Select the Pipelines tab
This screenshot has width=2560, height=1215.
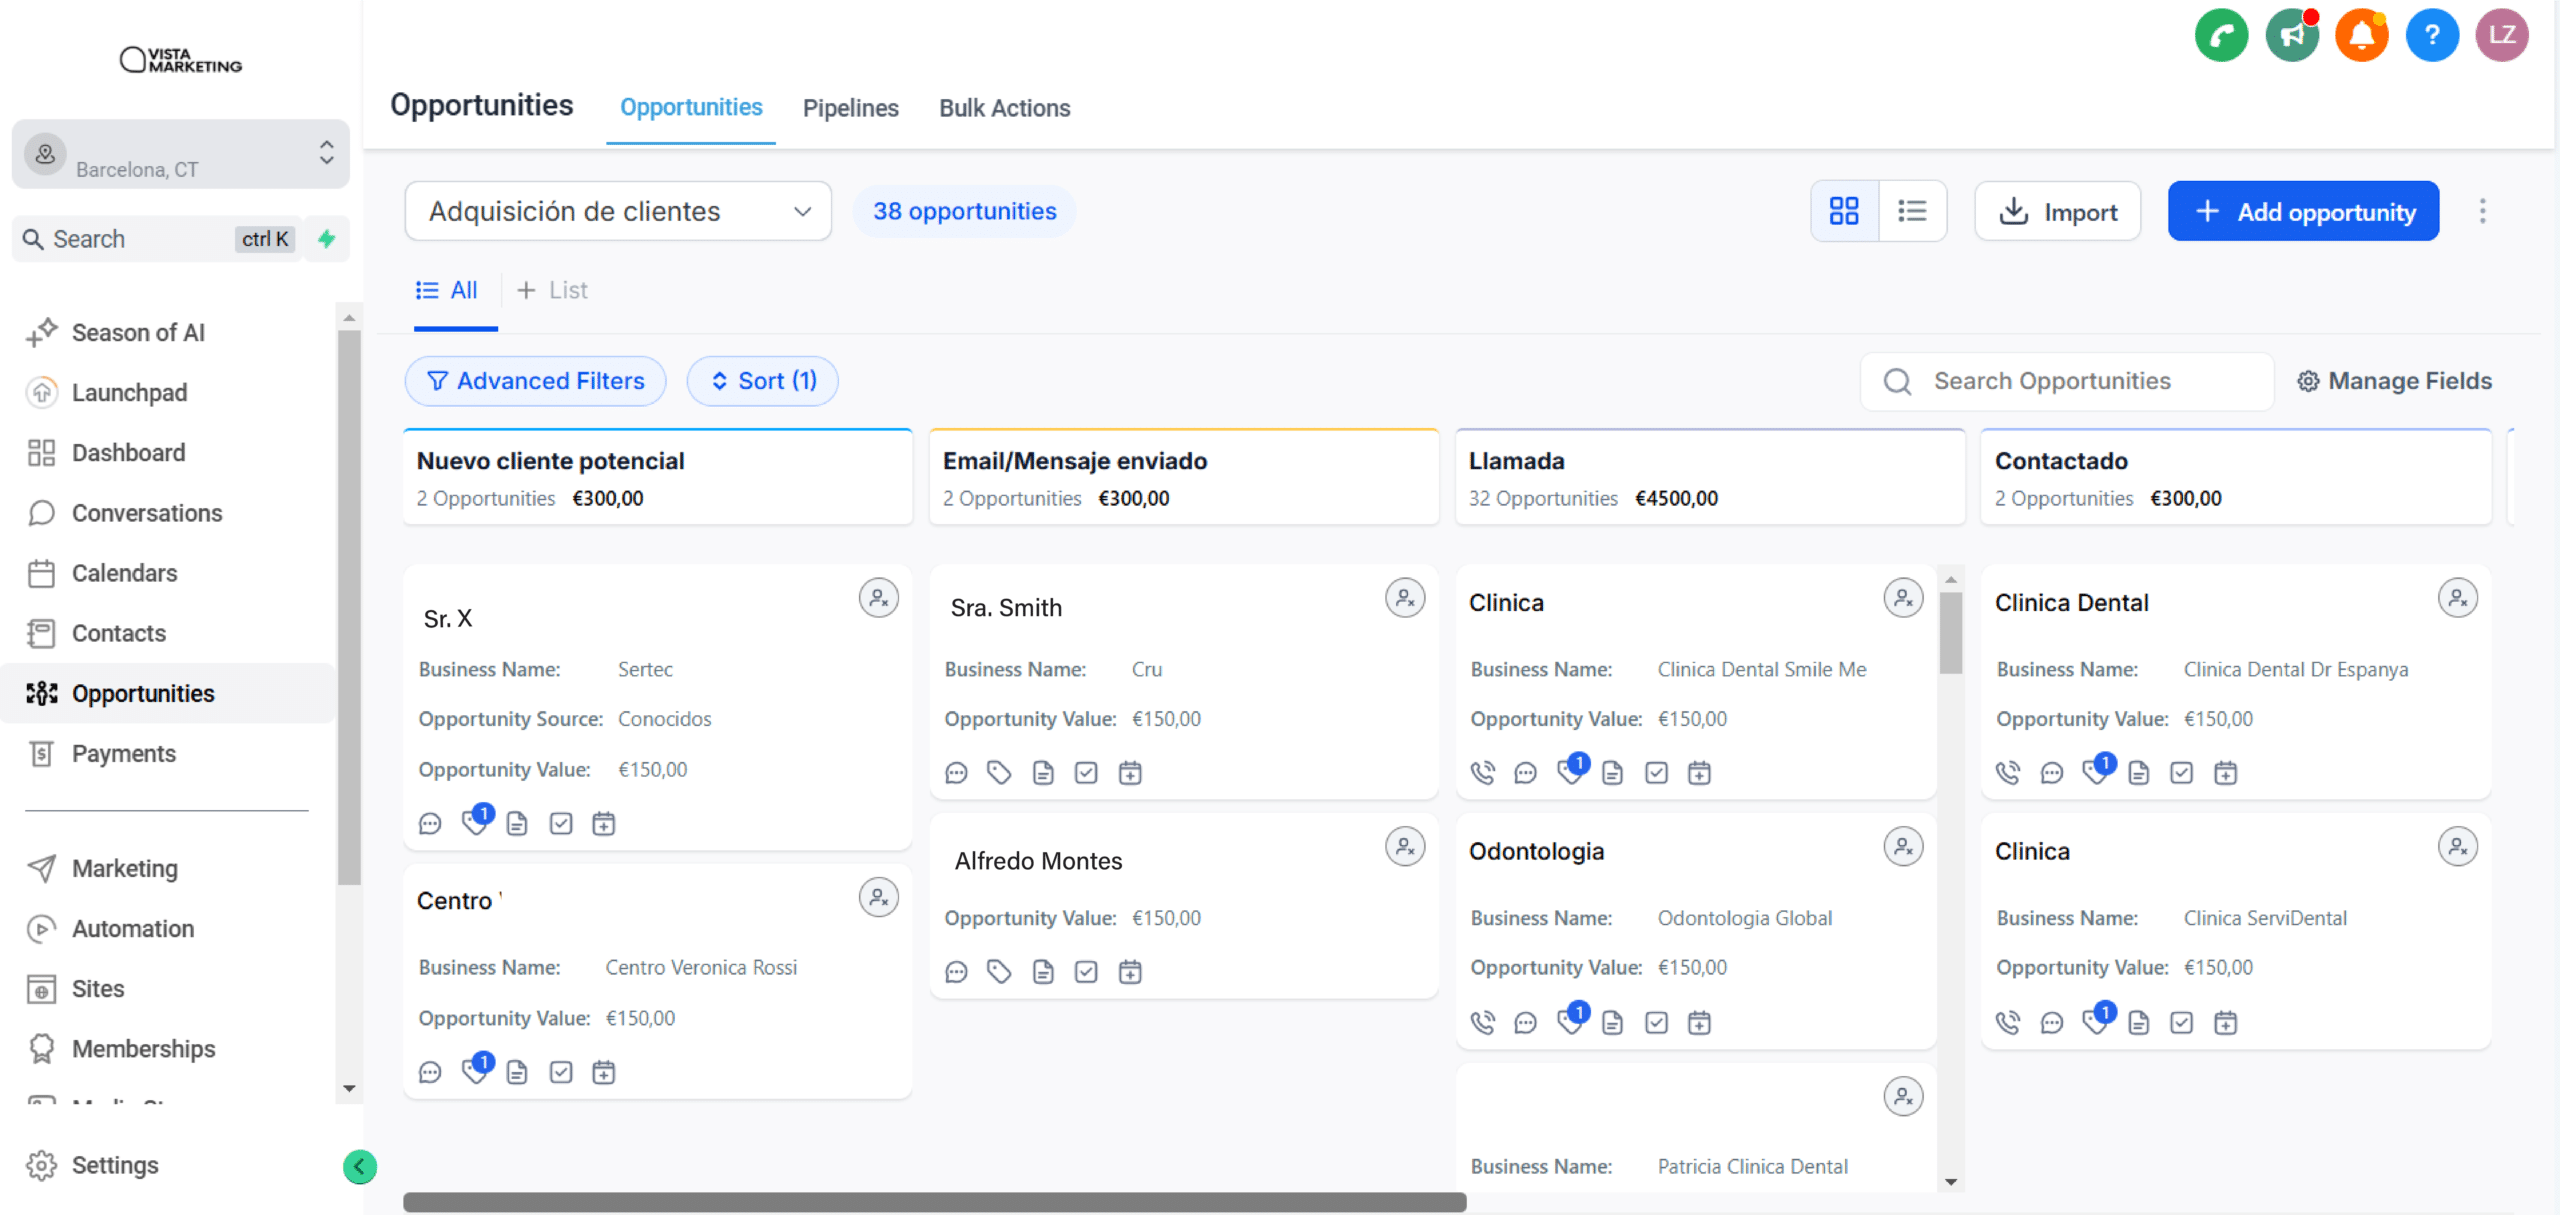851,108
